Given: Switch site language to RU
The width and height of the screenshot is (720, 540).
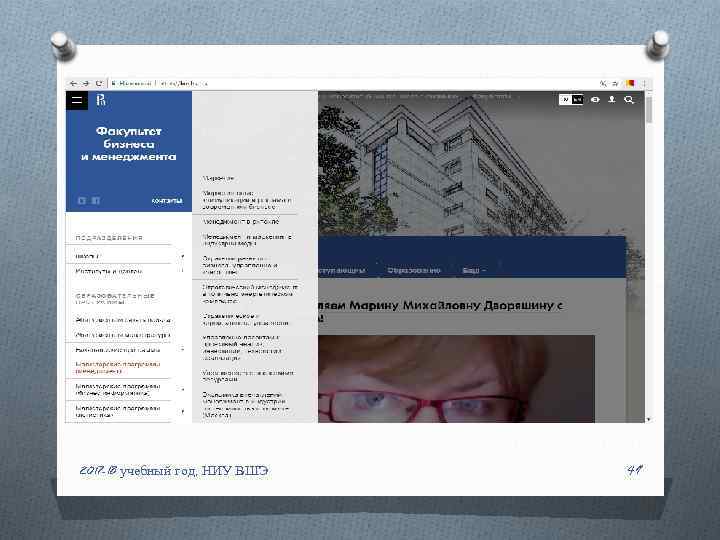Looking at the screenshot, I should (x=565, y=99).
